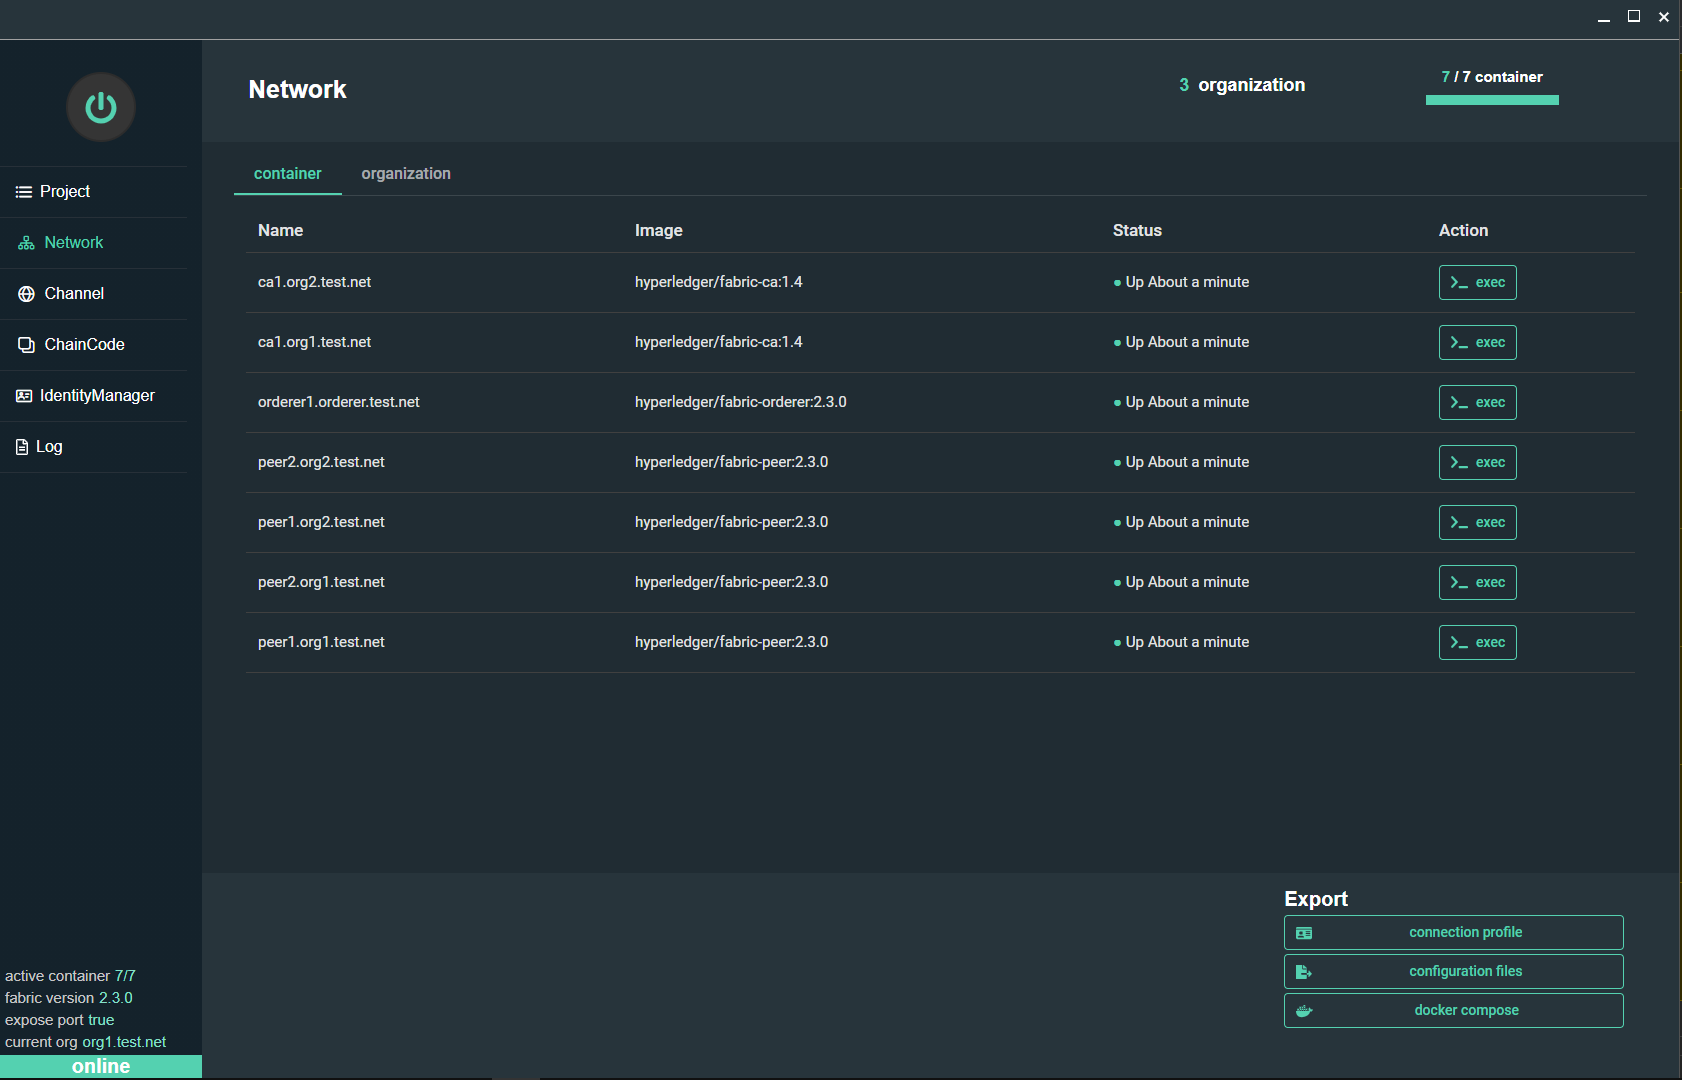Click the 7 / 7 container label

(x=1492, y=77)
